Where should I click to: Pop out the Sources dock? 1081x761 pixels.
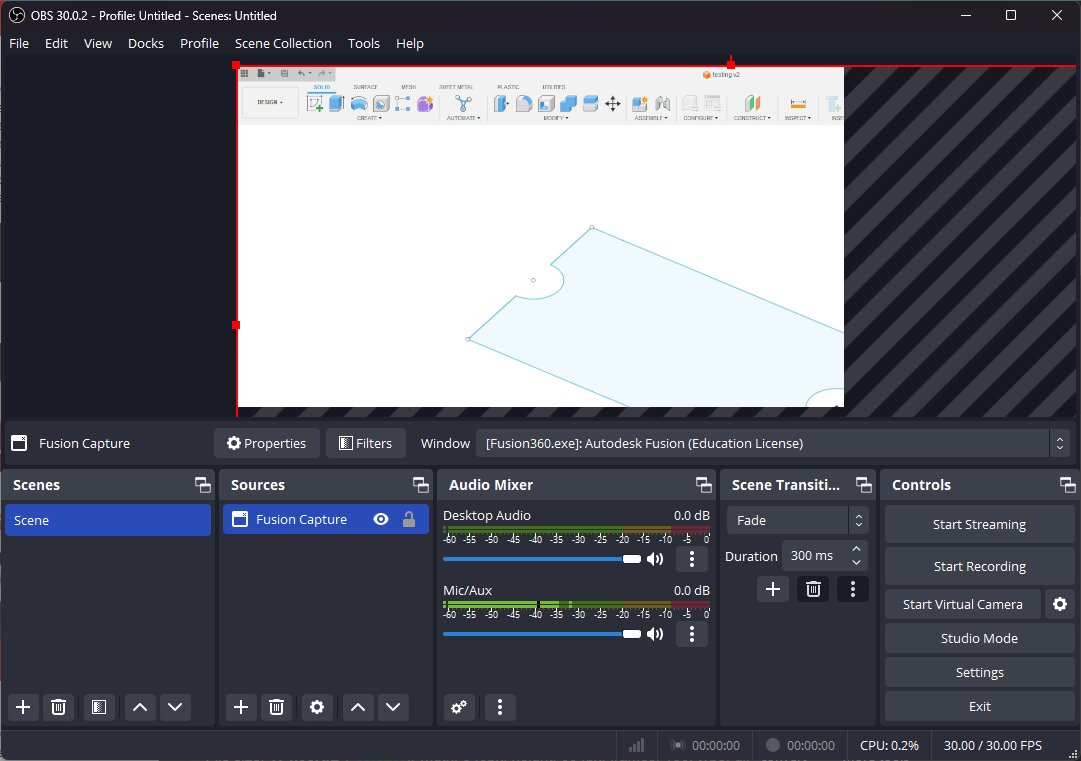tap(421, 485)
